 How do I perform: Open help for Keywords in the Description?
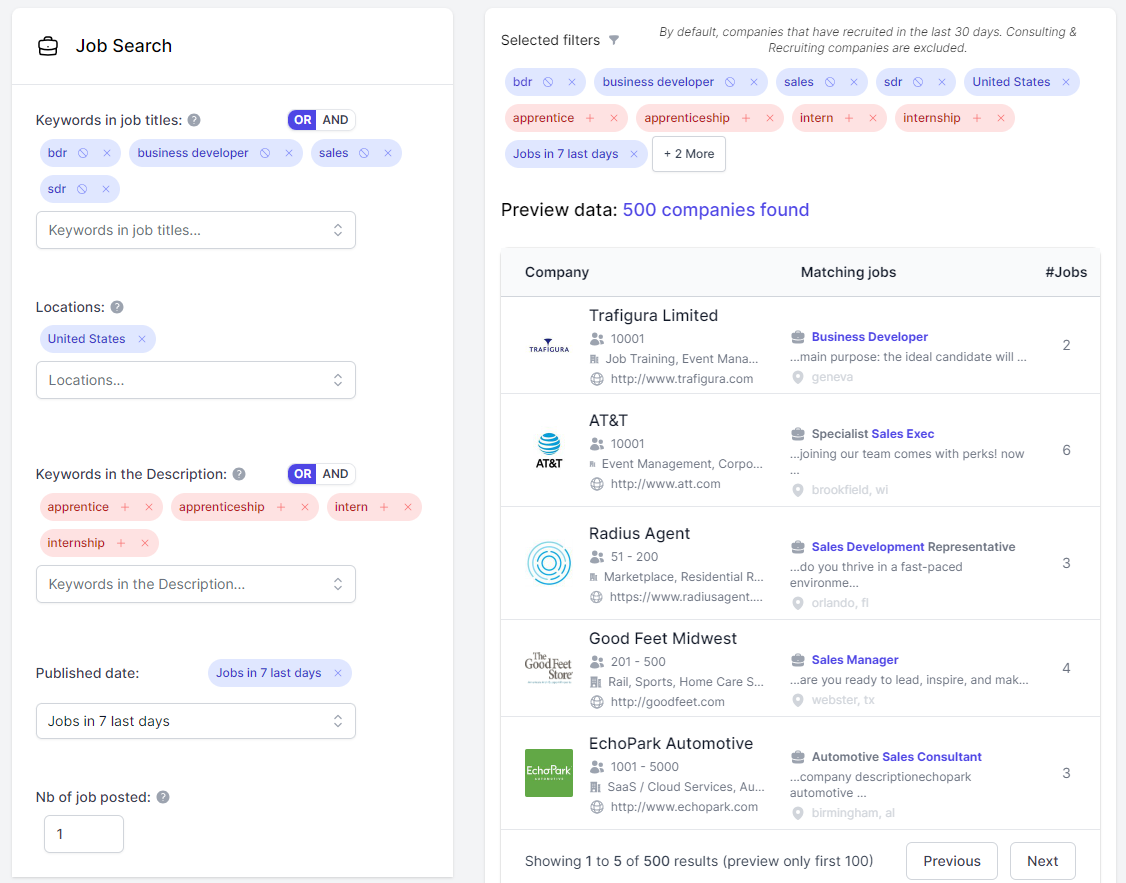pos(239,474)
